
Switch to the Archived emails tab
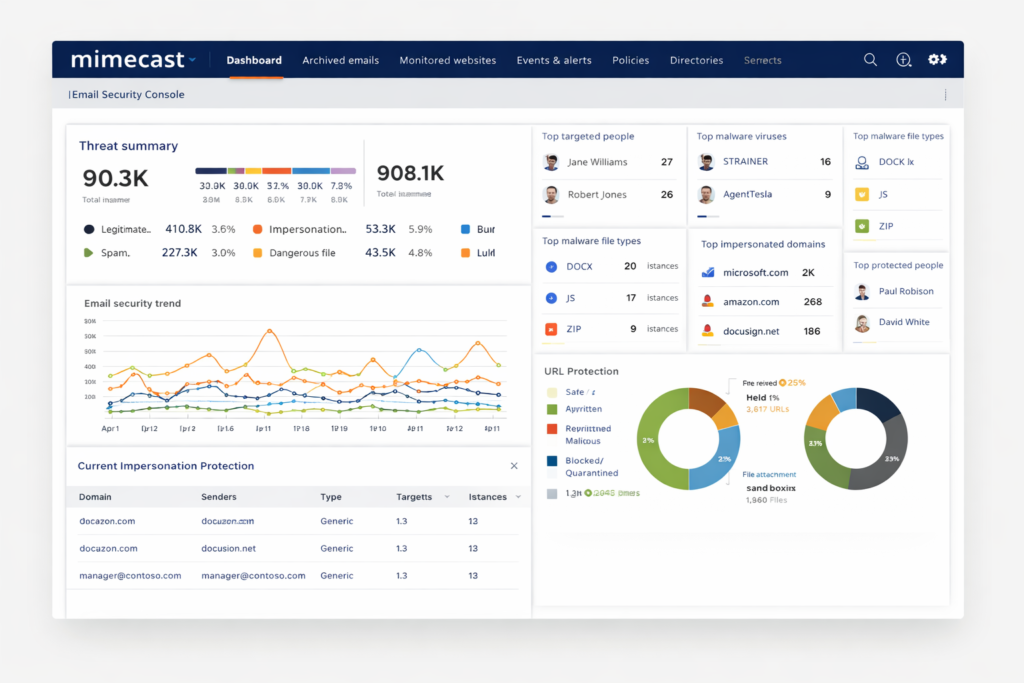340,60
